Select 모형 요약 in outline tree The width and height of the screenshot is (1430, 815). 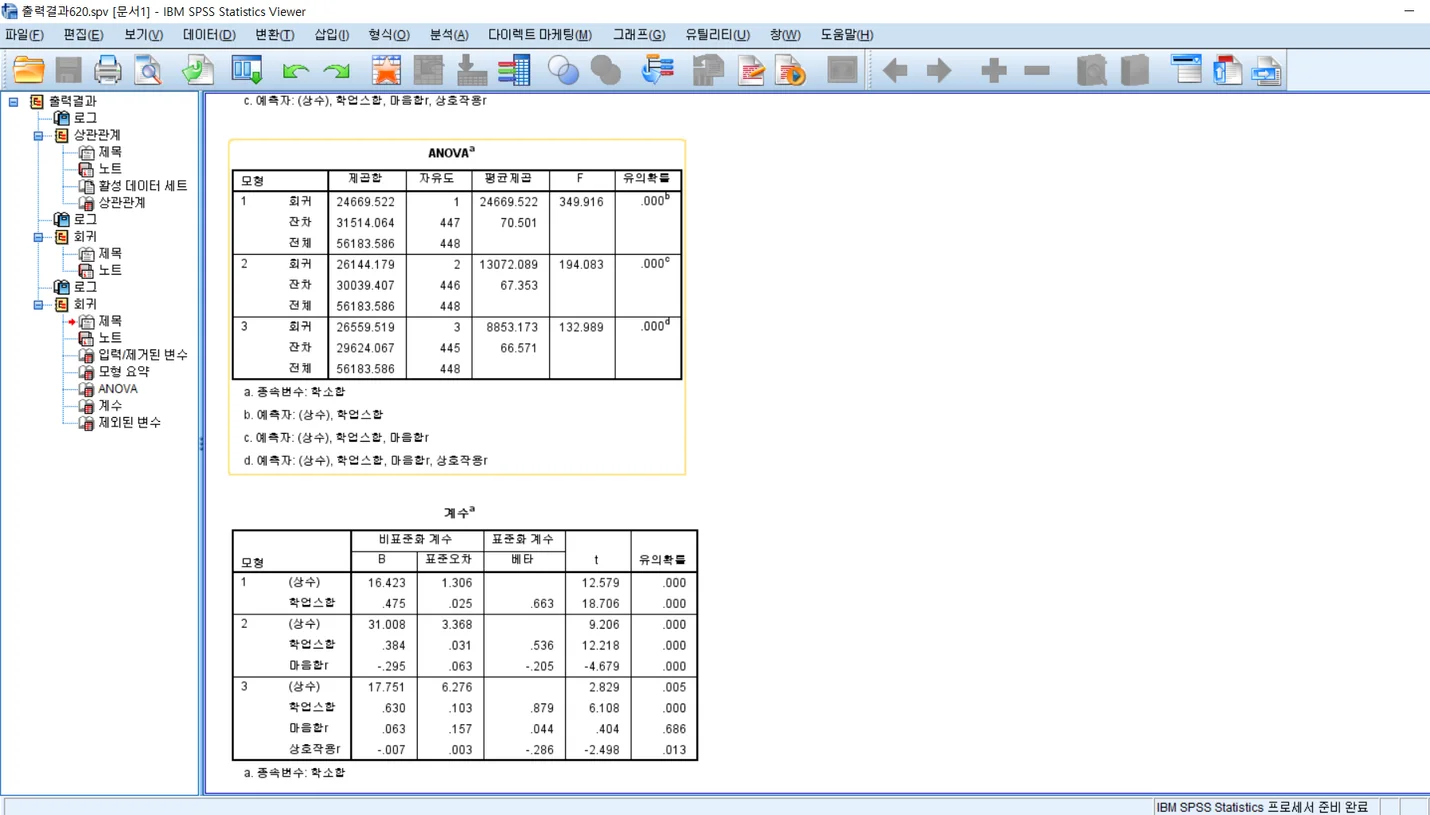(124, 372)
